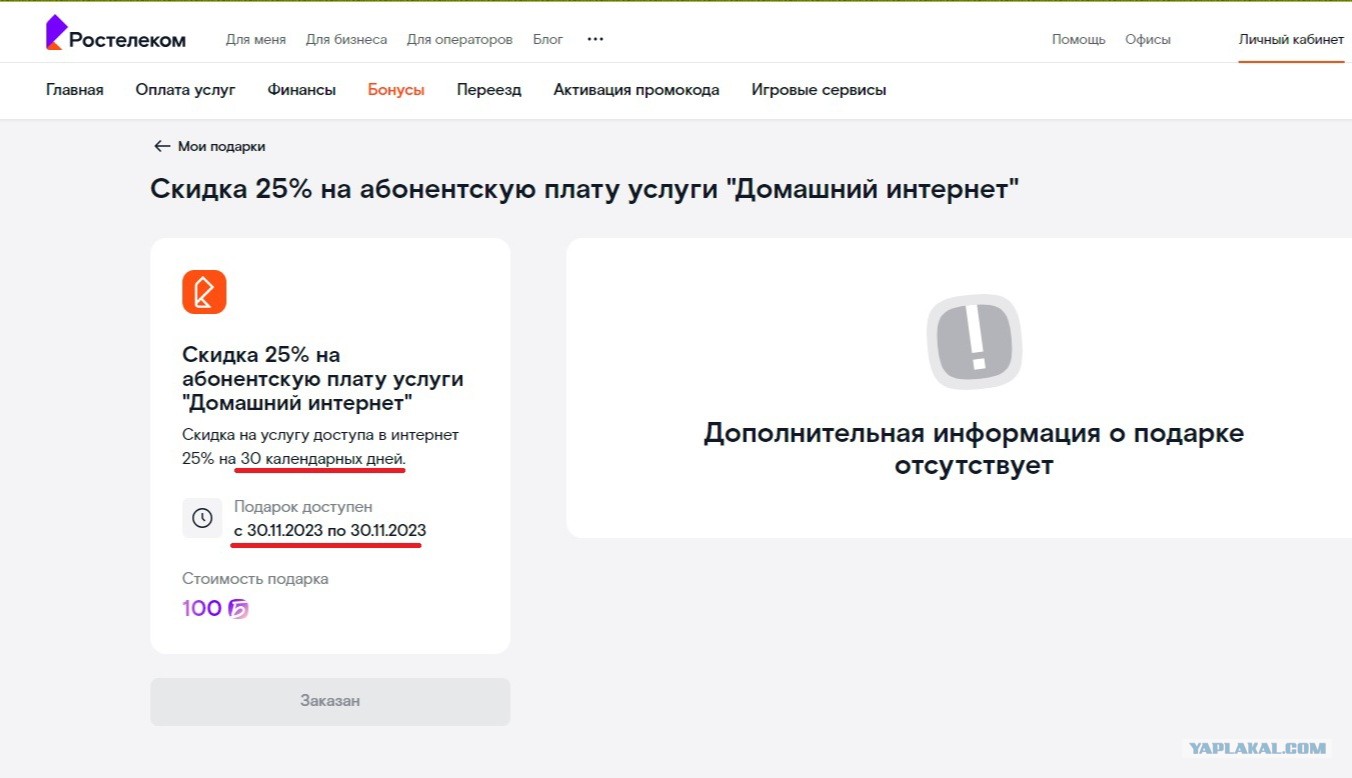Go to the Главная tab
Image resolution: width=1352 pixels, height=778 pixels.
[x=75, y=90]
